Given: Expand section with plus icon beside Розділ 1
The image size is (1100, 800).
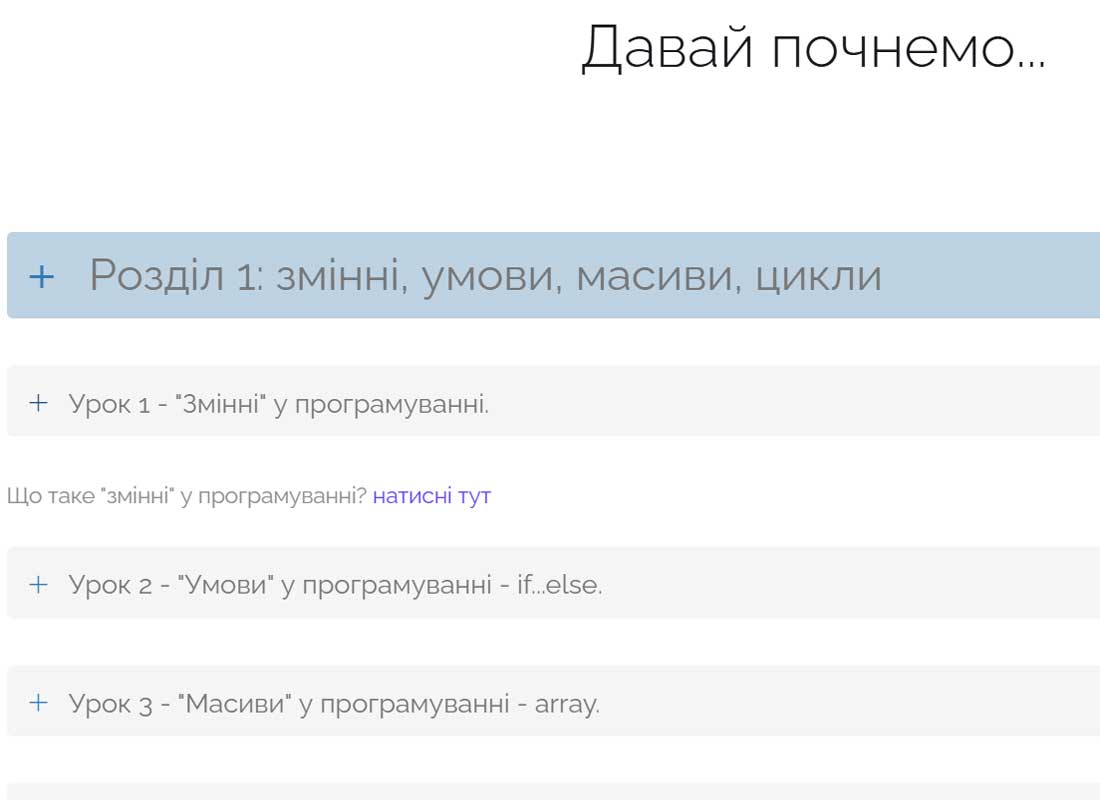Looking at the screenshot, I should coord(41,276).
